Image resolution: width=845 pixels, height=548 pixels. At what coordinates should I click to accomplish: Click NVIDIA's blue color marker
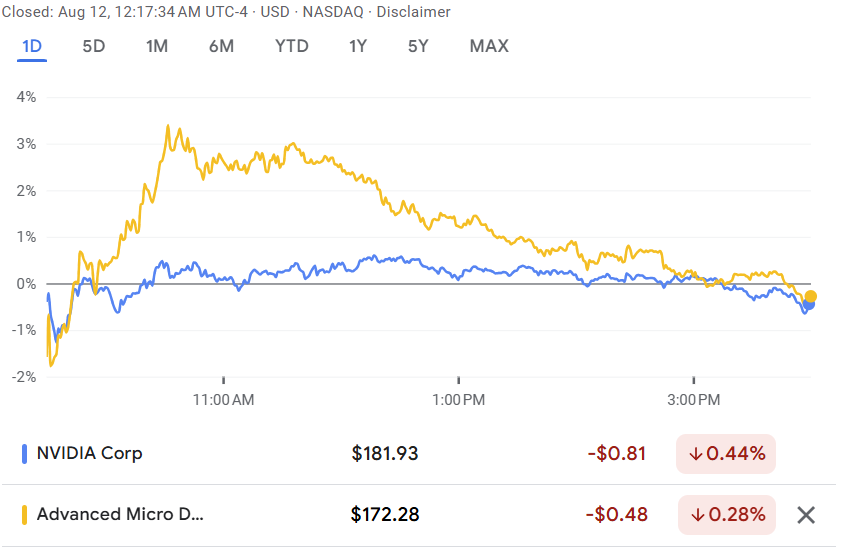(x=24, y=453)
